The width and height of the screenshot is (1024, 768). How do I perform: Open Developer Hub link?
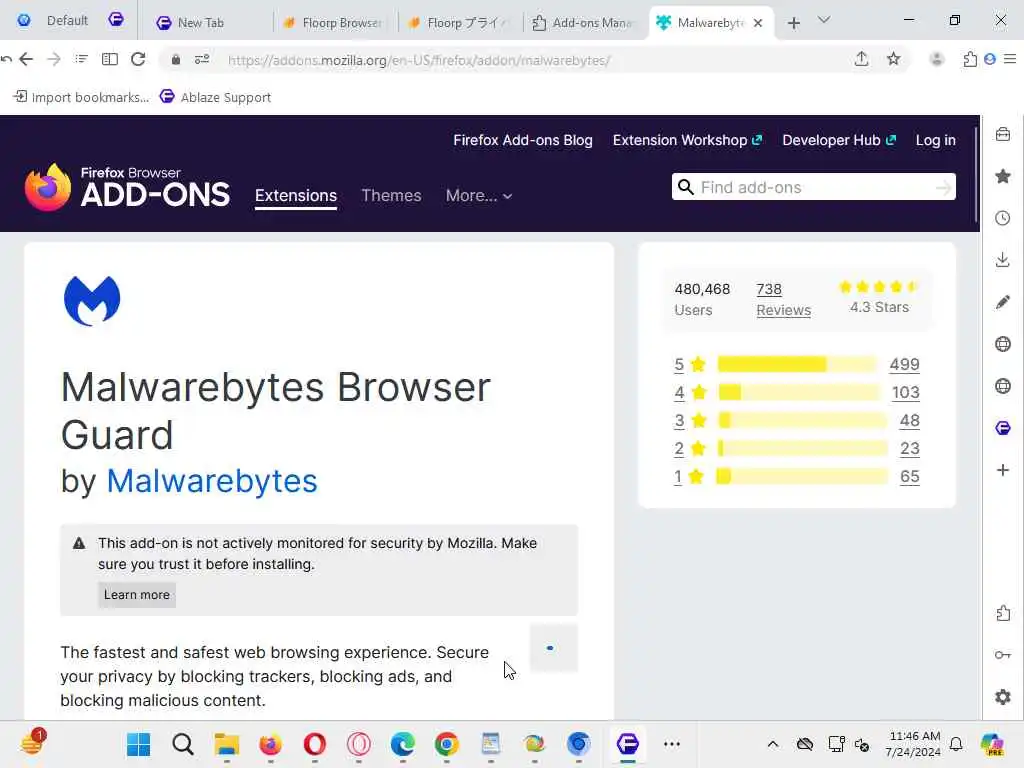coord(839,140)
